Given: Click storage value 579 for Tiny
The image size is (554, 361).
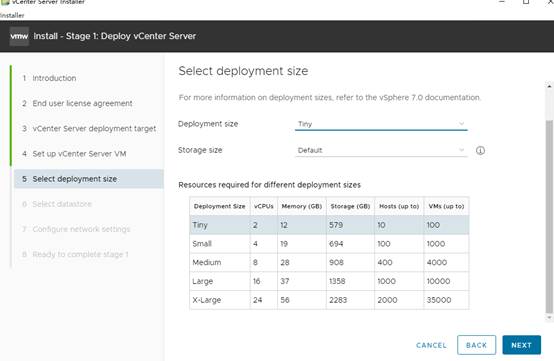Looking at the screenshot, I should tap(336, 225).
